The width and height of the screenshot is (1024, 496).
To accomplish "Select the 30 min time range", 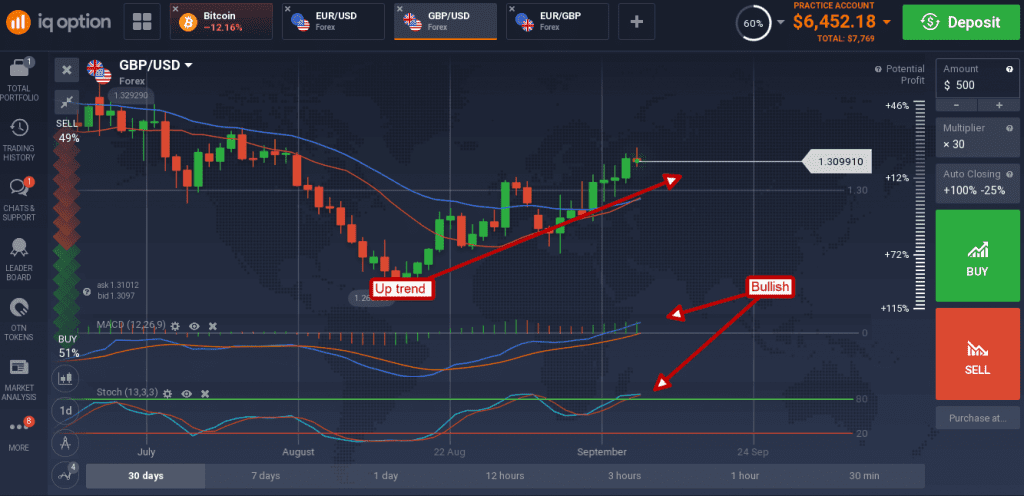I will pyautogui.click(x=864, y=476).
